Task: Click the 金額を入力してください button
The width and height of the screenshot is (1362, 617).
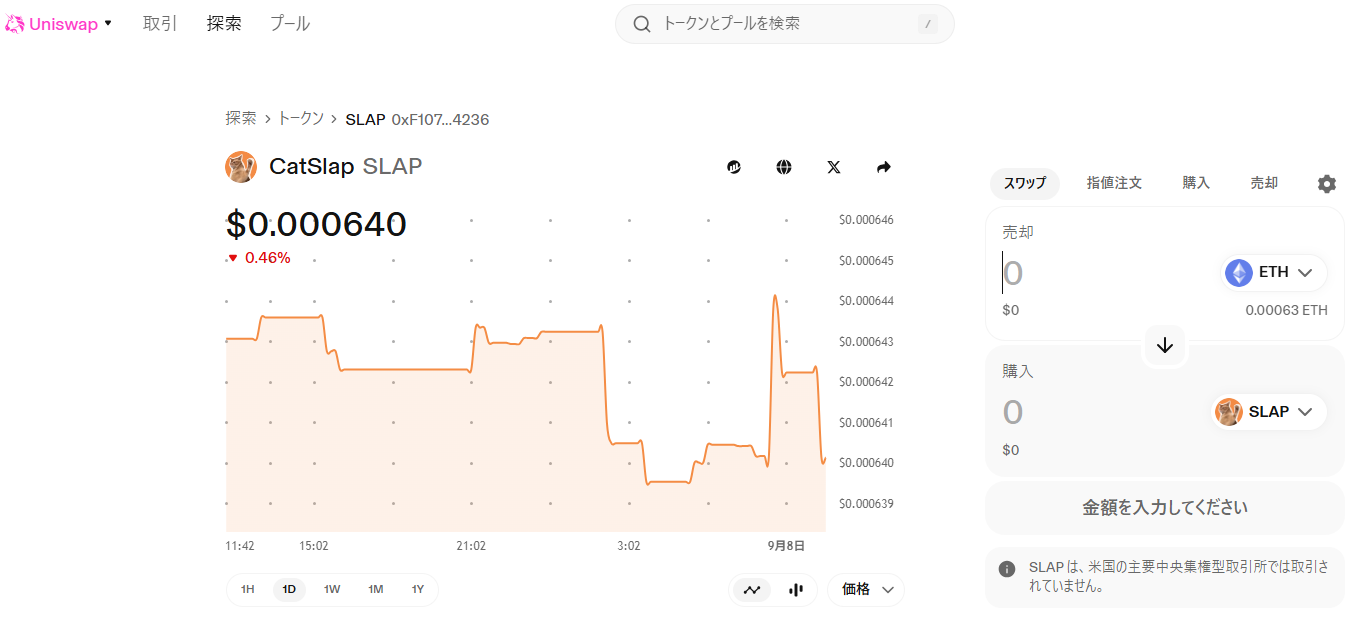Action: [x=1165, y=508]
